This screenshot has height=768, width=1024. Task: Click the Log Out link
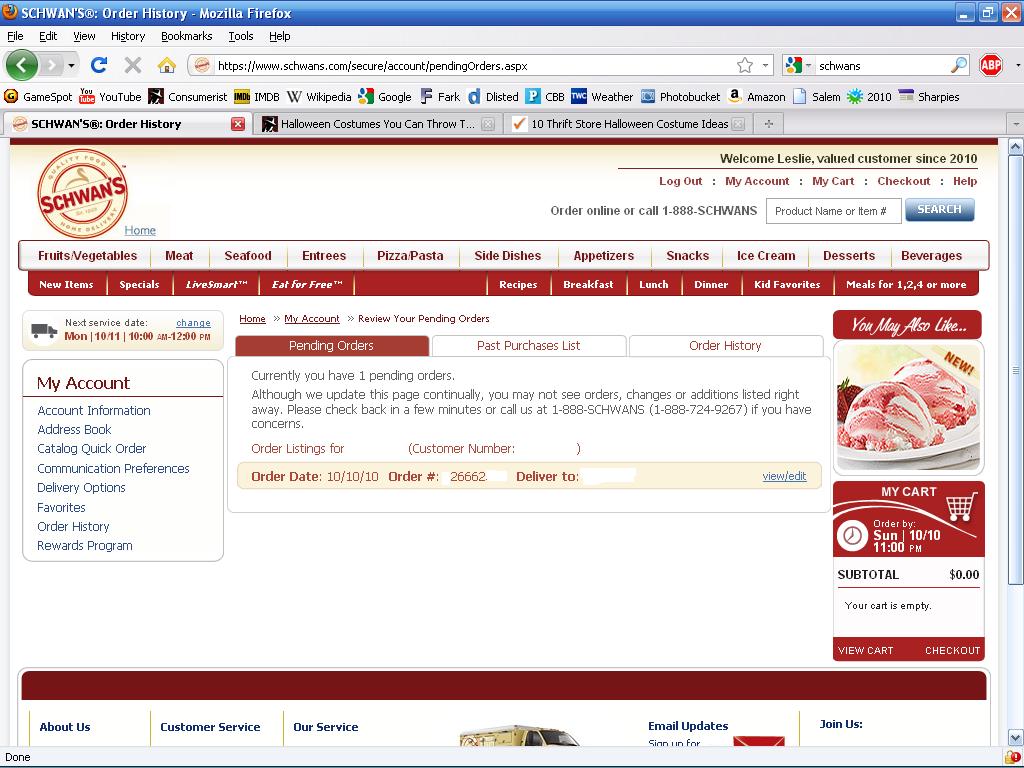[680, 181]
